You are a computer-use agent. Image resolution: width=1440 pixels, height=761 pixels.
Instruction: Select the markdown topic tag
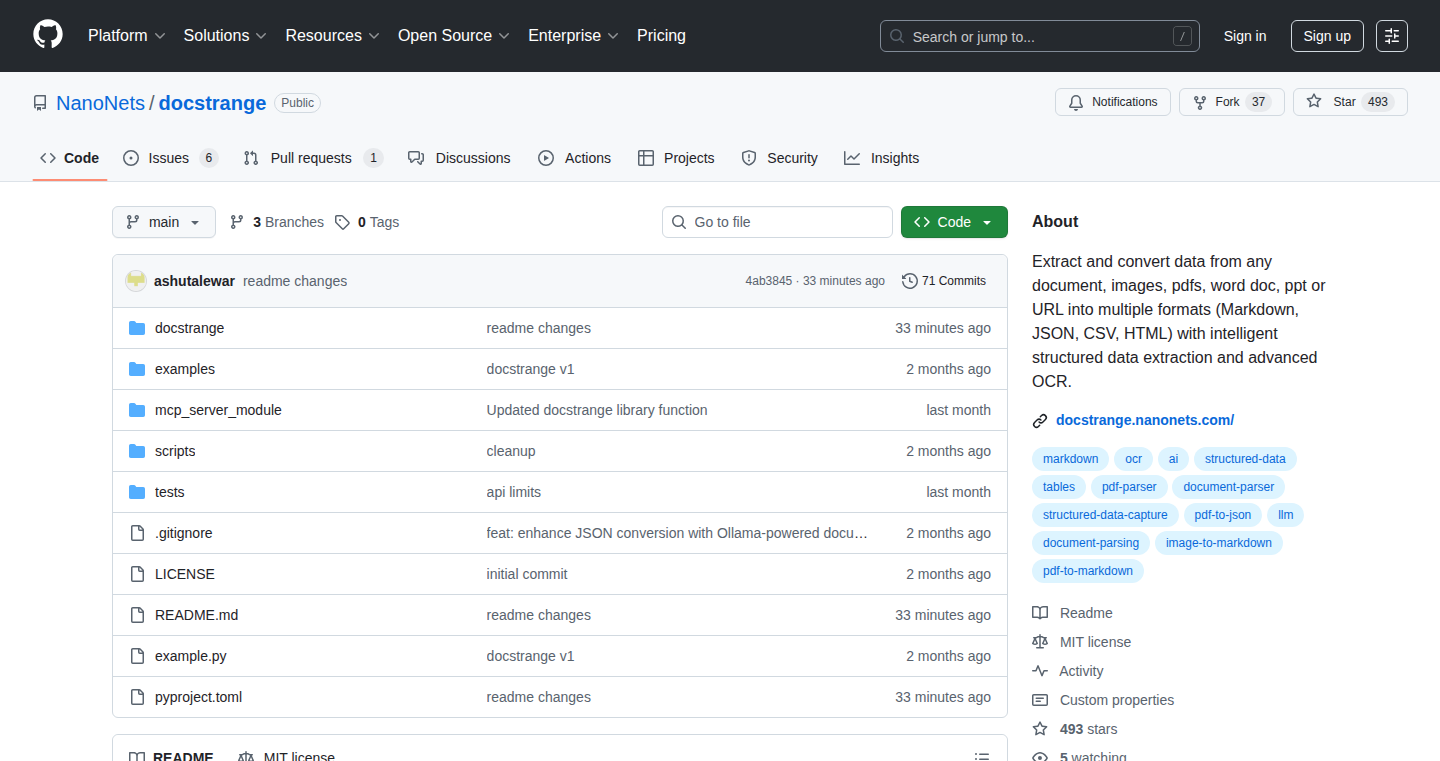coord(1070,459)
